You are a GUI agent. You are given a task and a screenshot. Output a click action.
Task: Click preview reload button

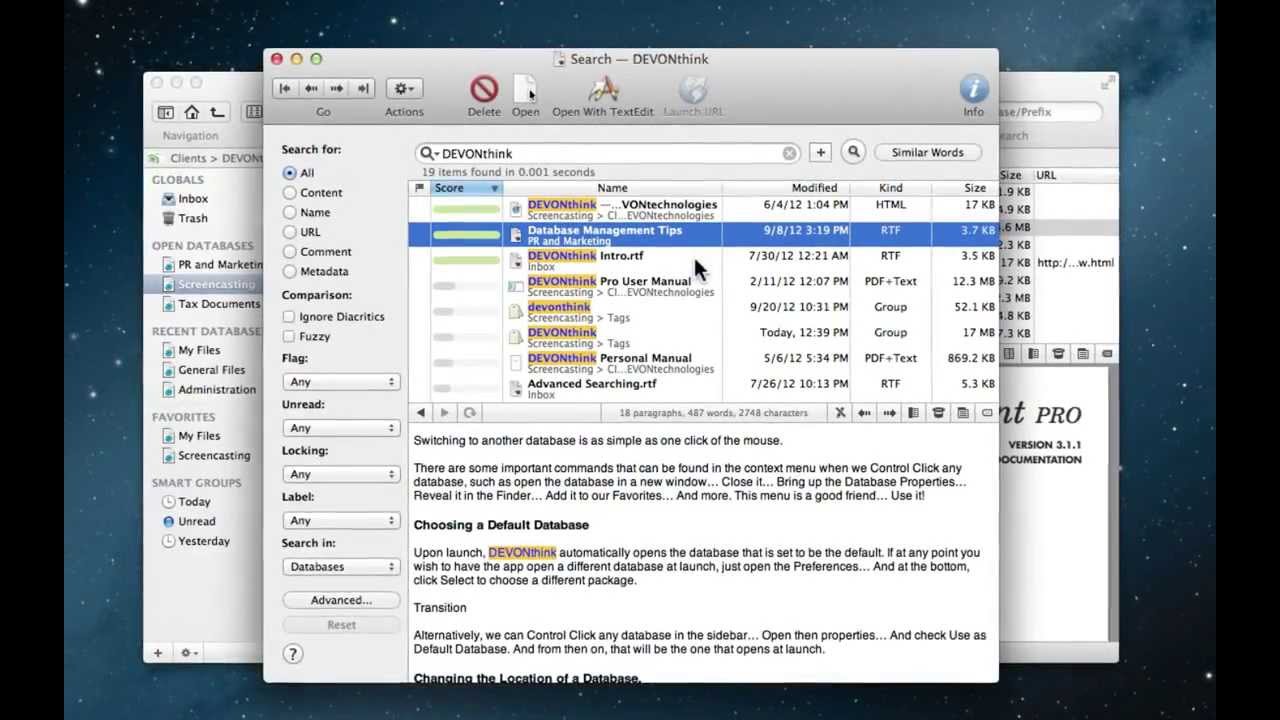(469, 413)
